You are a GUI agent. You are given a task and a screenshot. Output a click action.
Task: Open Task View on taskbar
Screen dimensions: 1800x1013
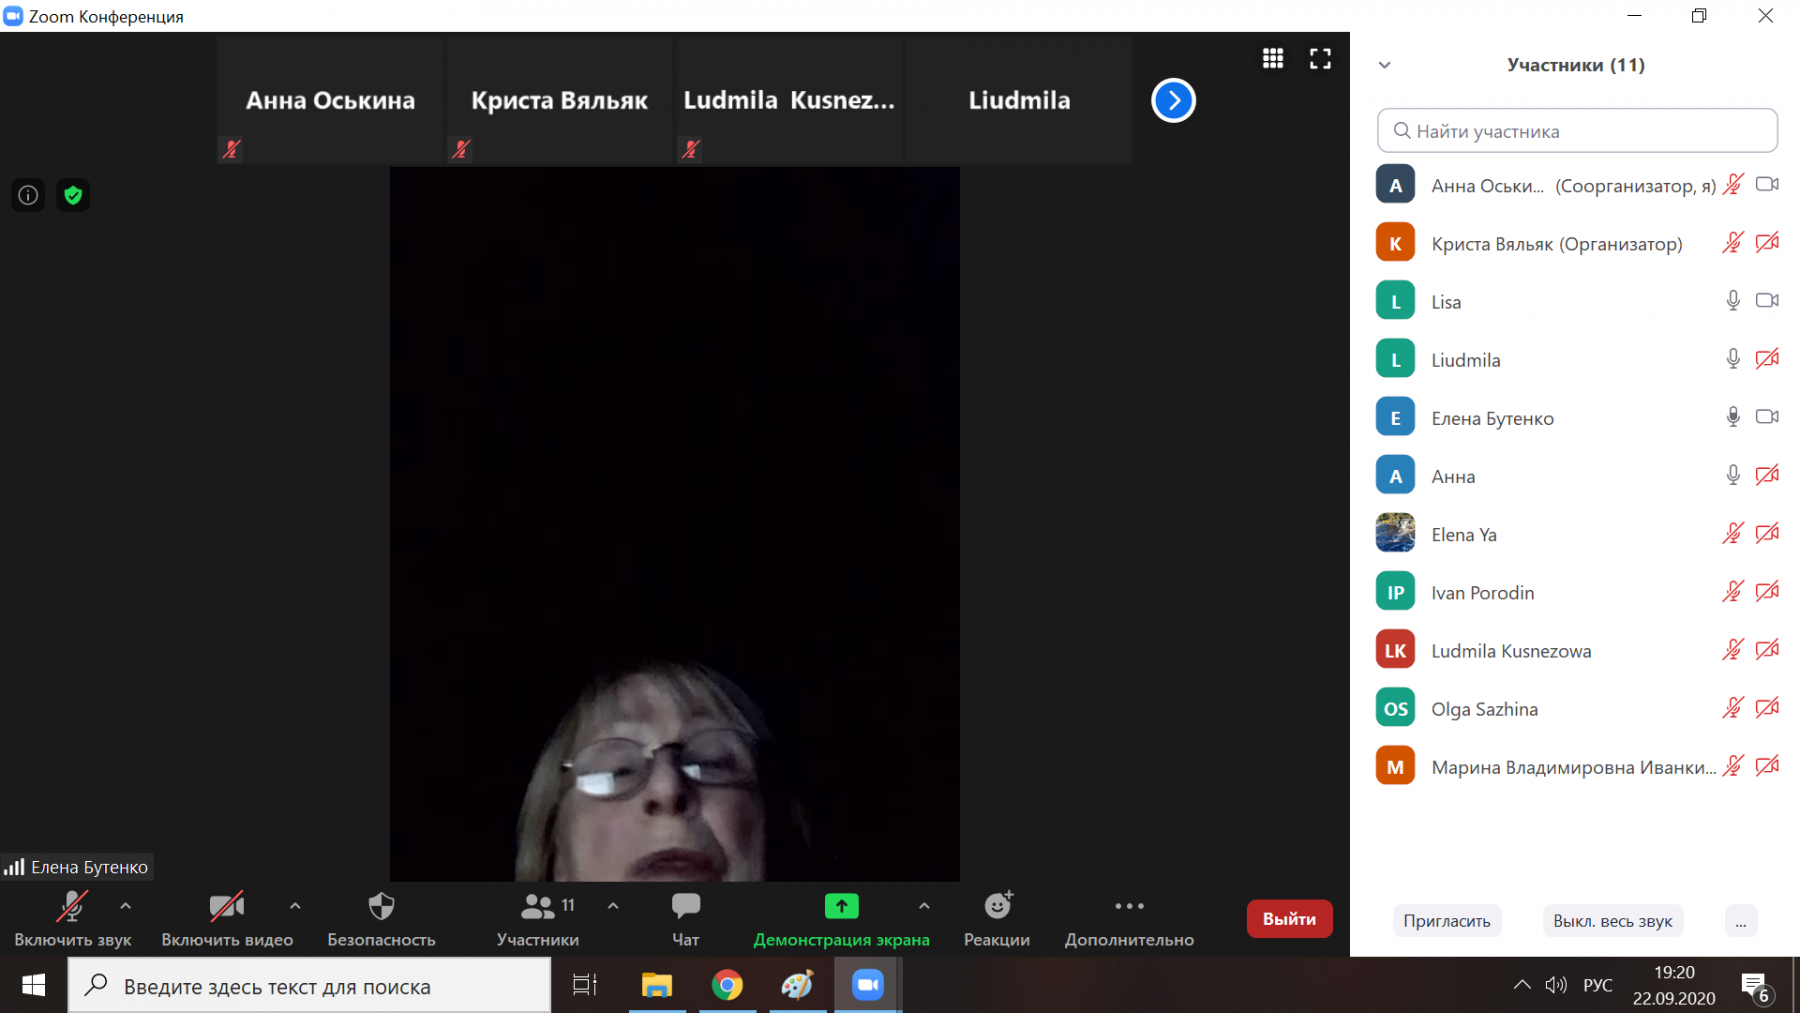click(584, 985)
